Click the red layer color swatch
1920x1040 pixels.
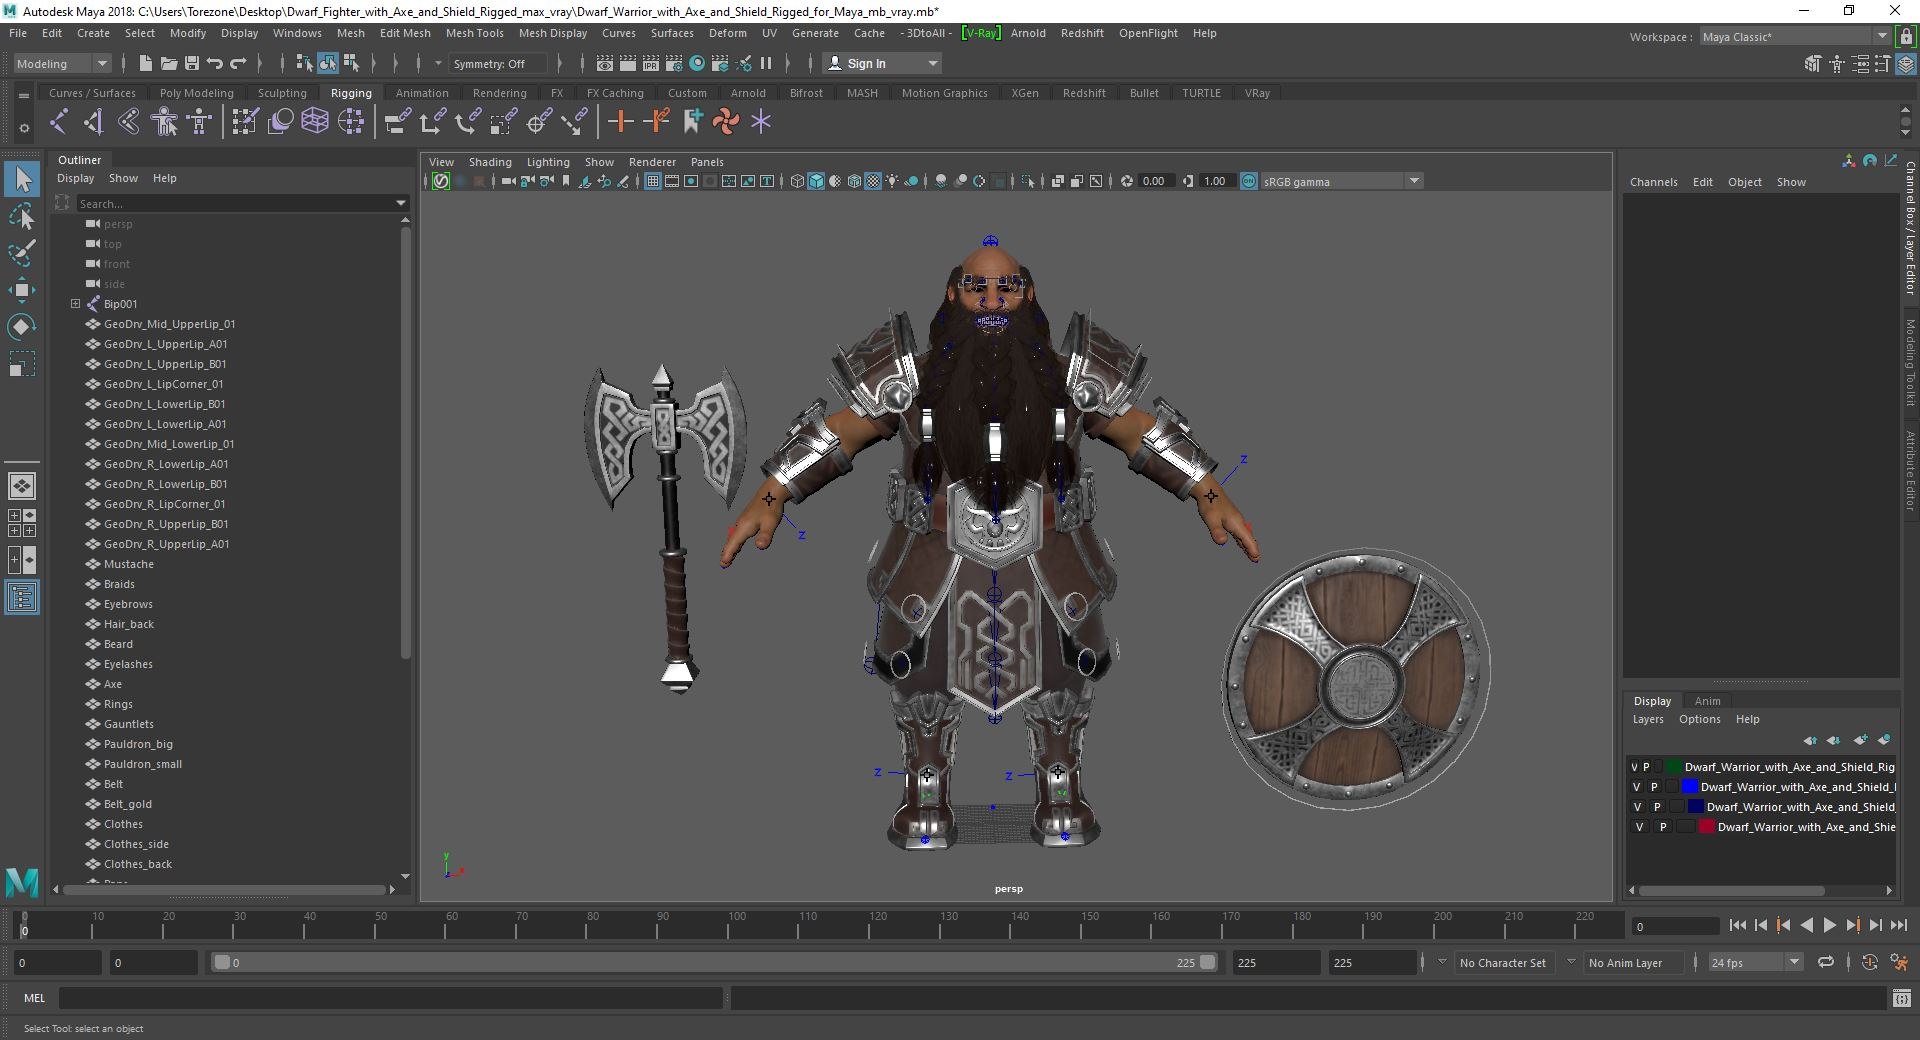(1707, 827)
